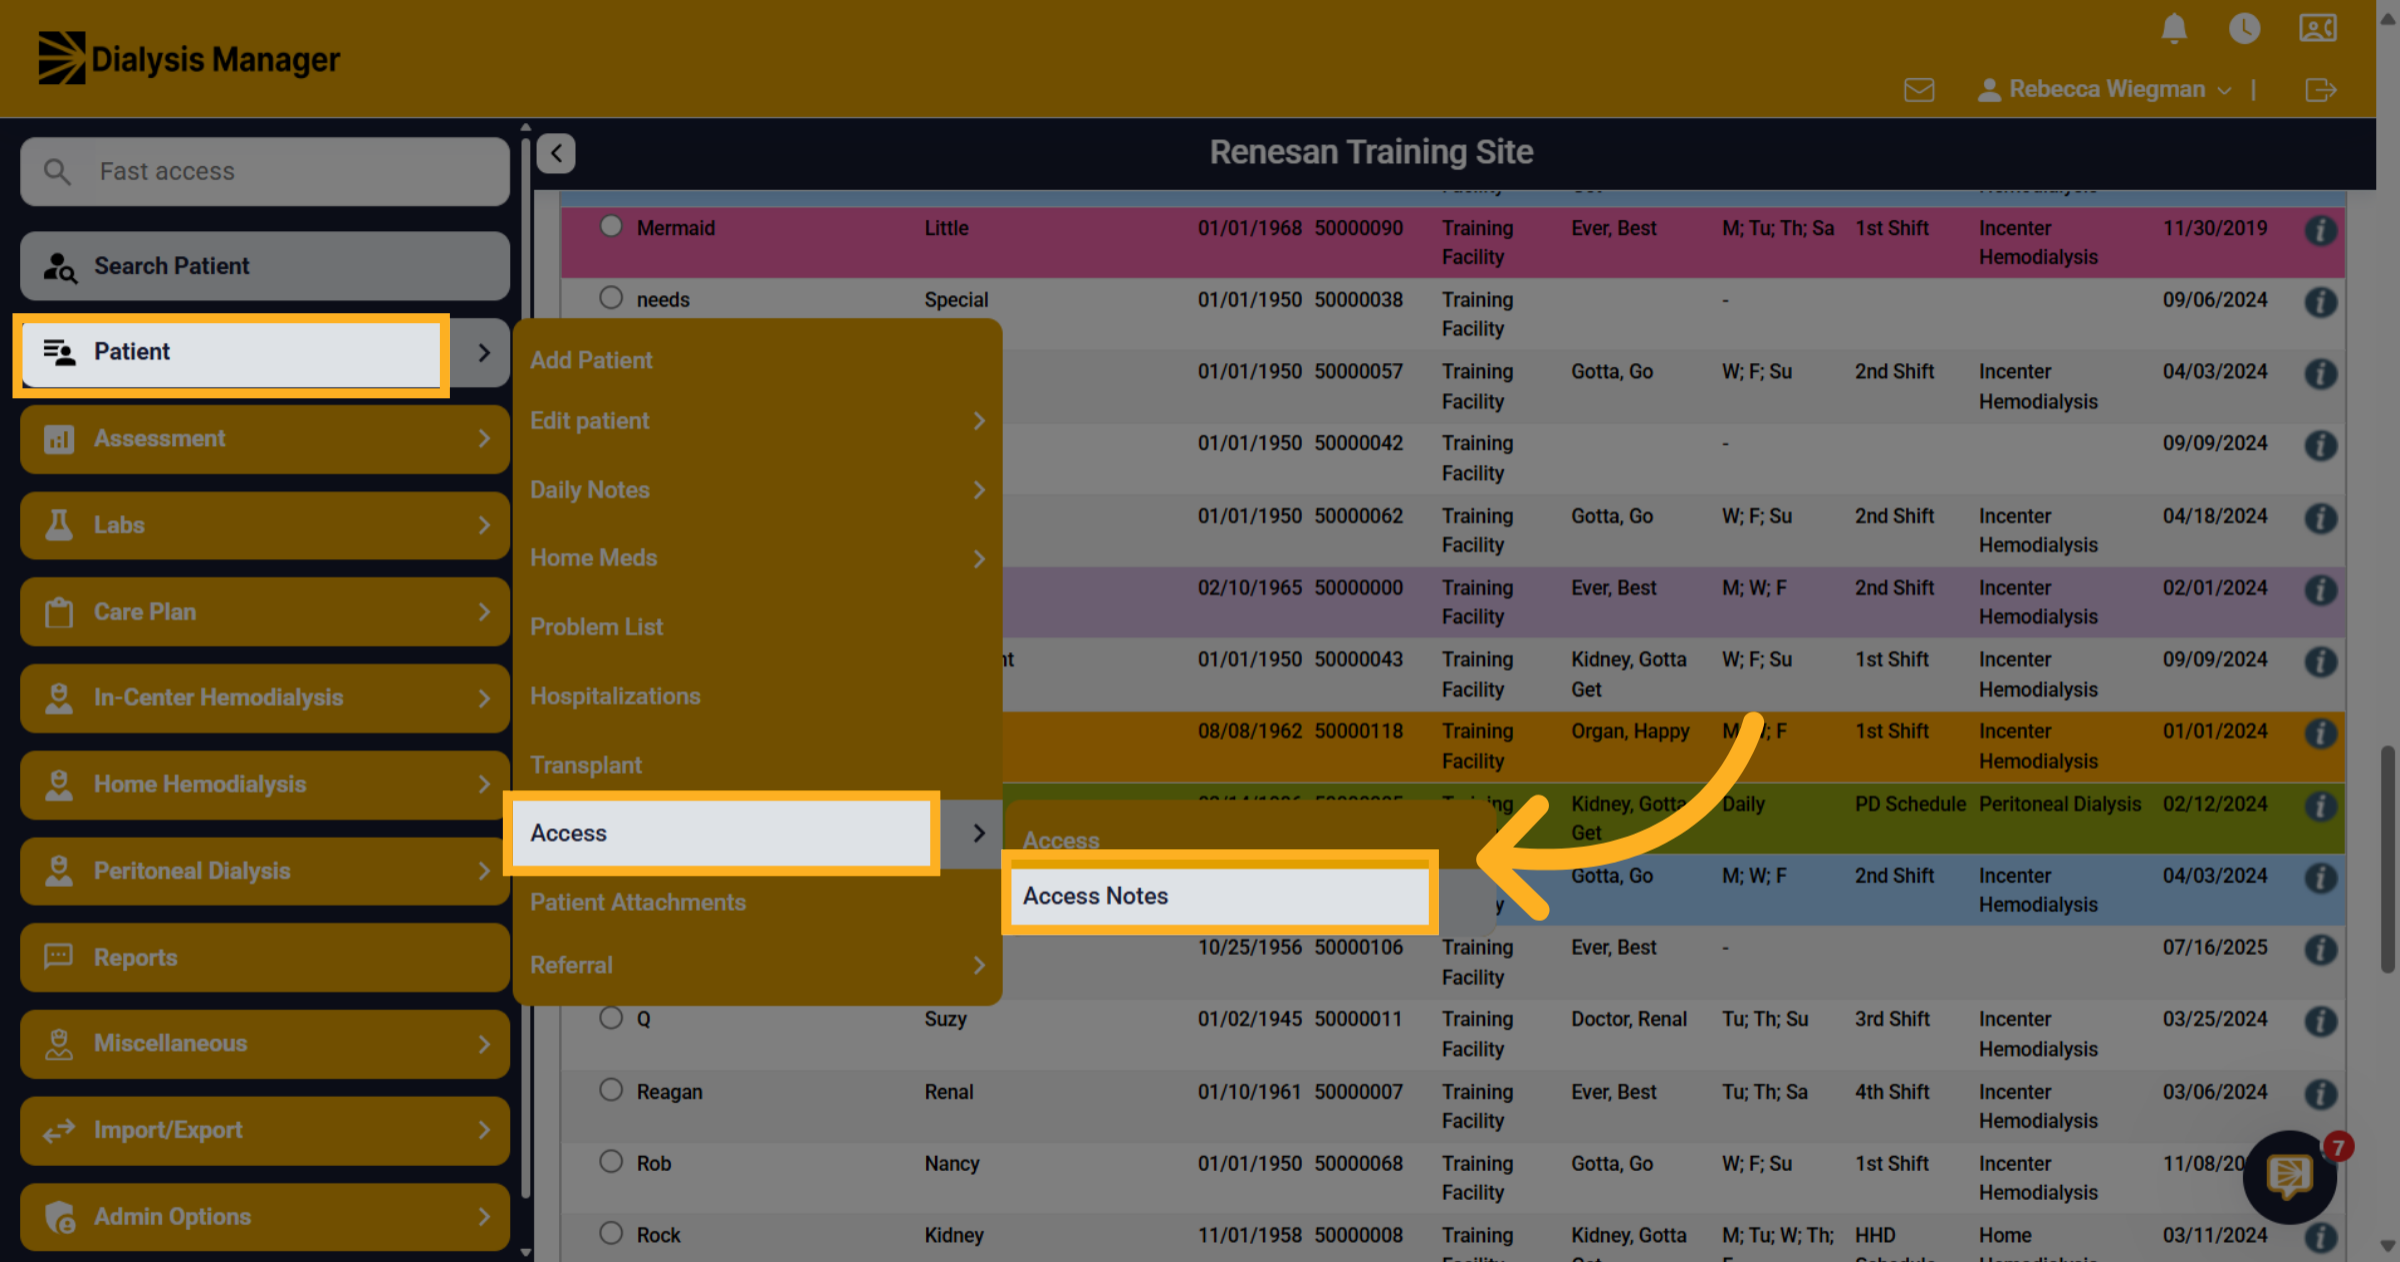
Task: Expand the Edit patient submenu
Action: tap(757, 421)
